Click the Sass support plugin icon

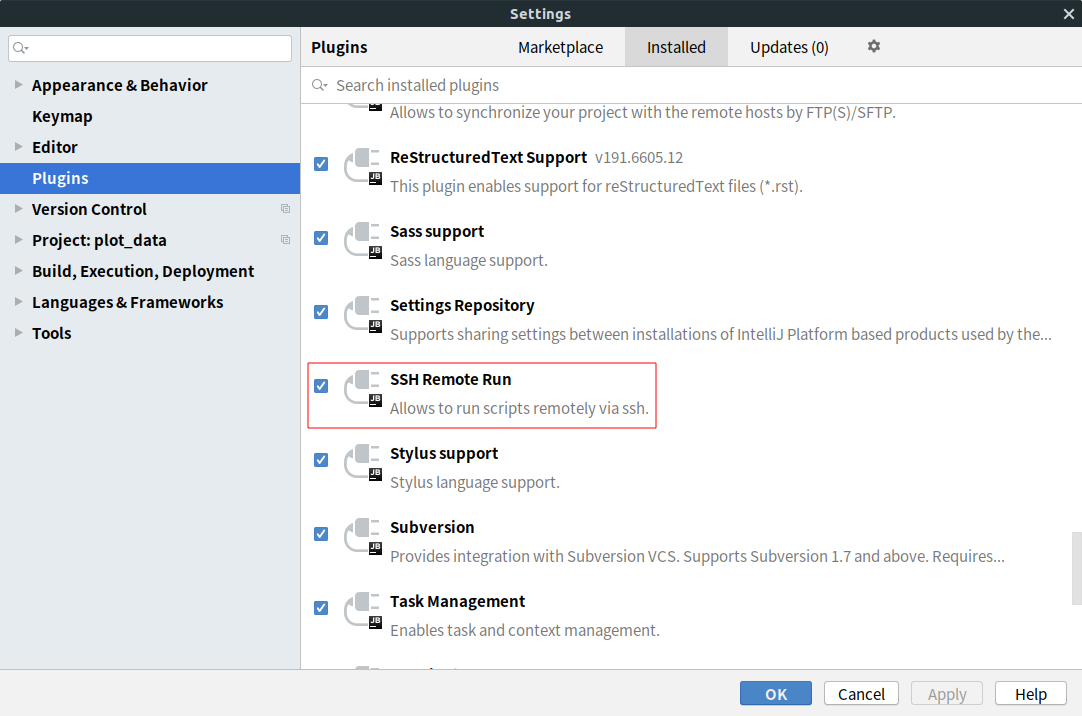(x=363, y=240)
